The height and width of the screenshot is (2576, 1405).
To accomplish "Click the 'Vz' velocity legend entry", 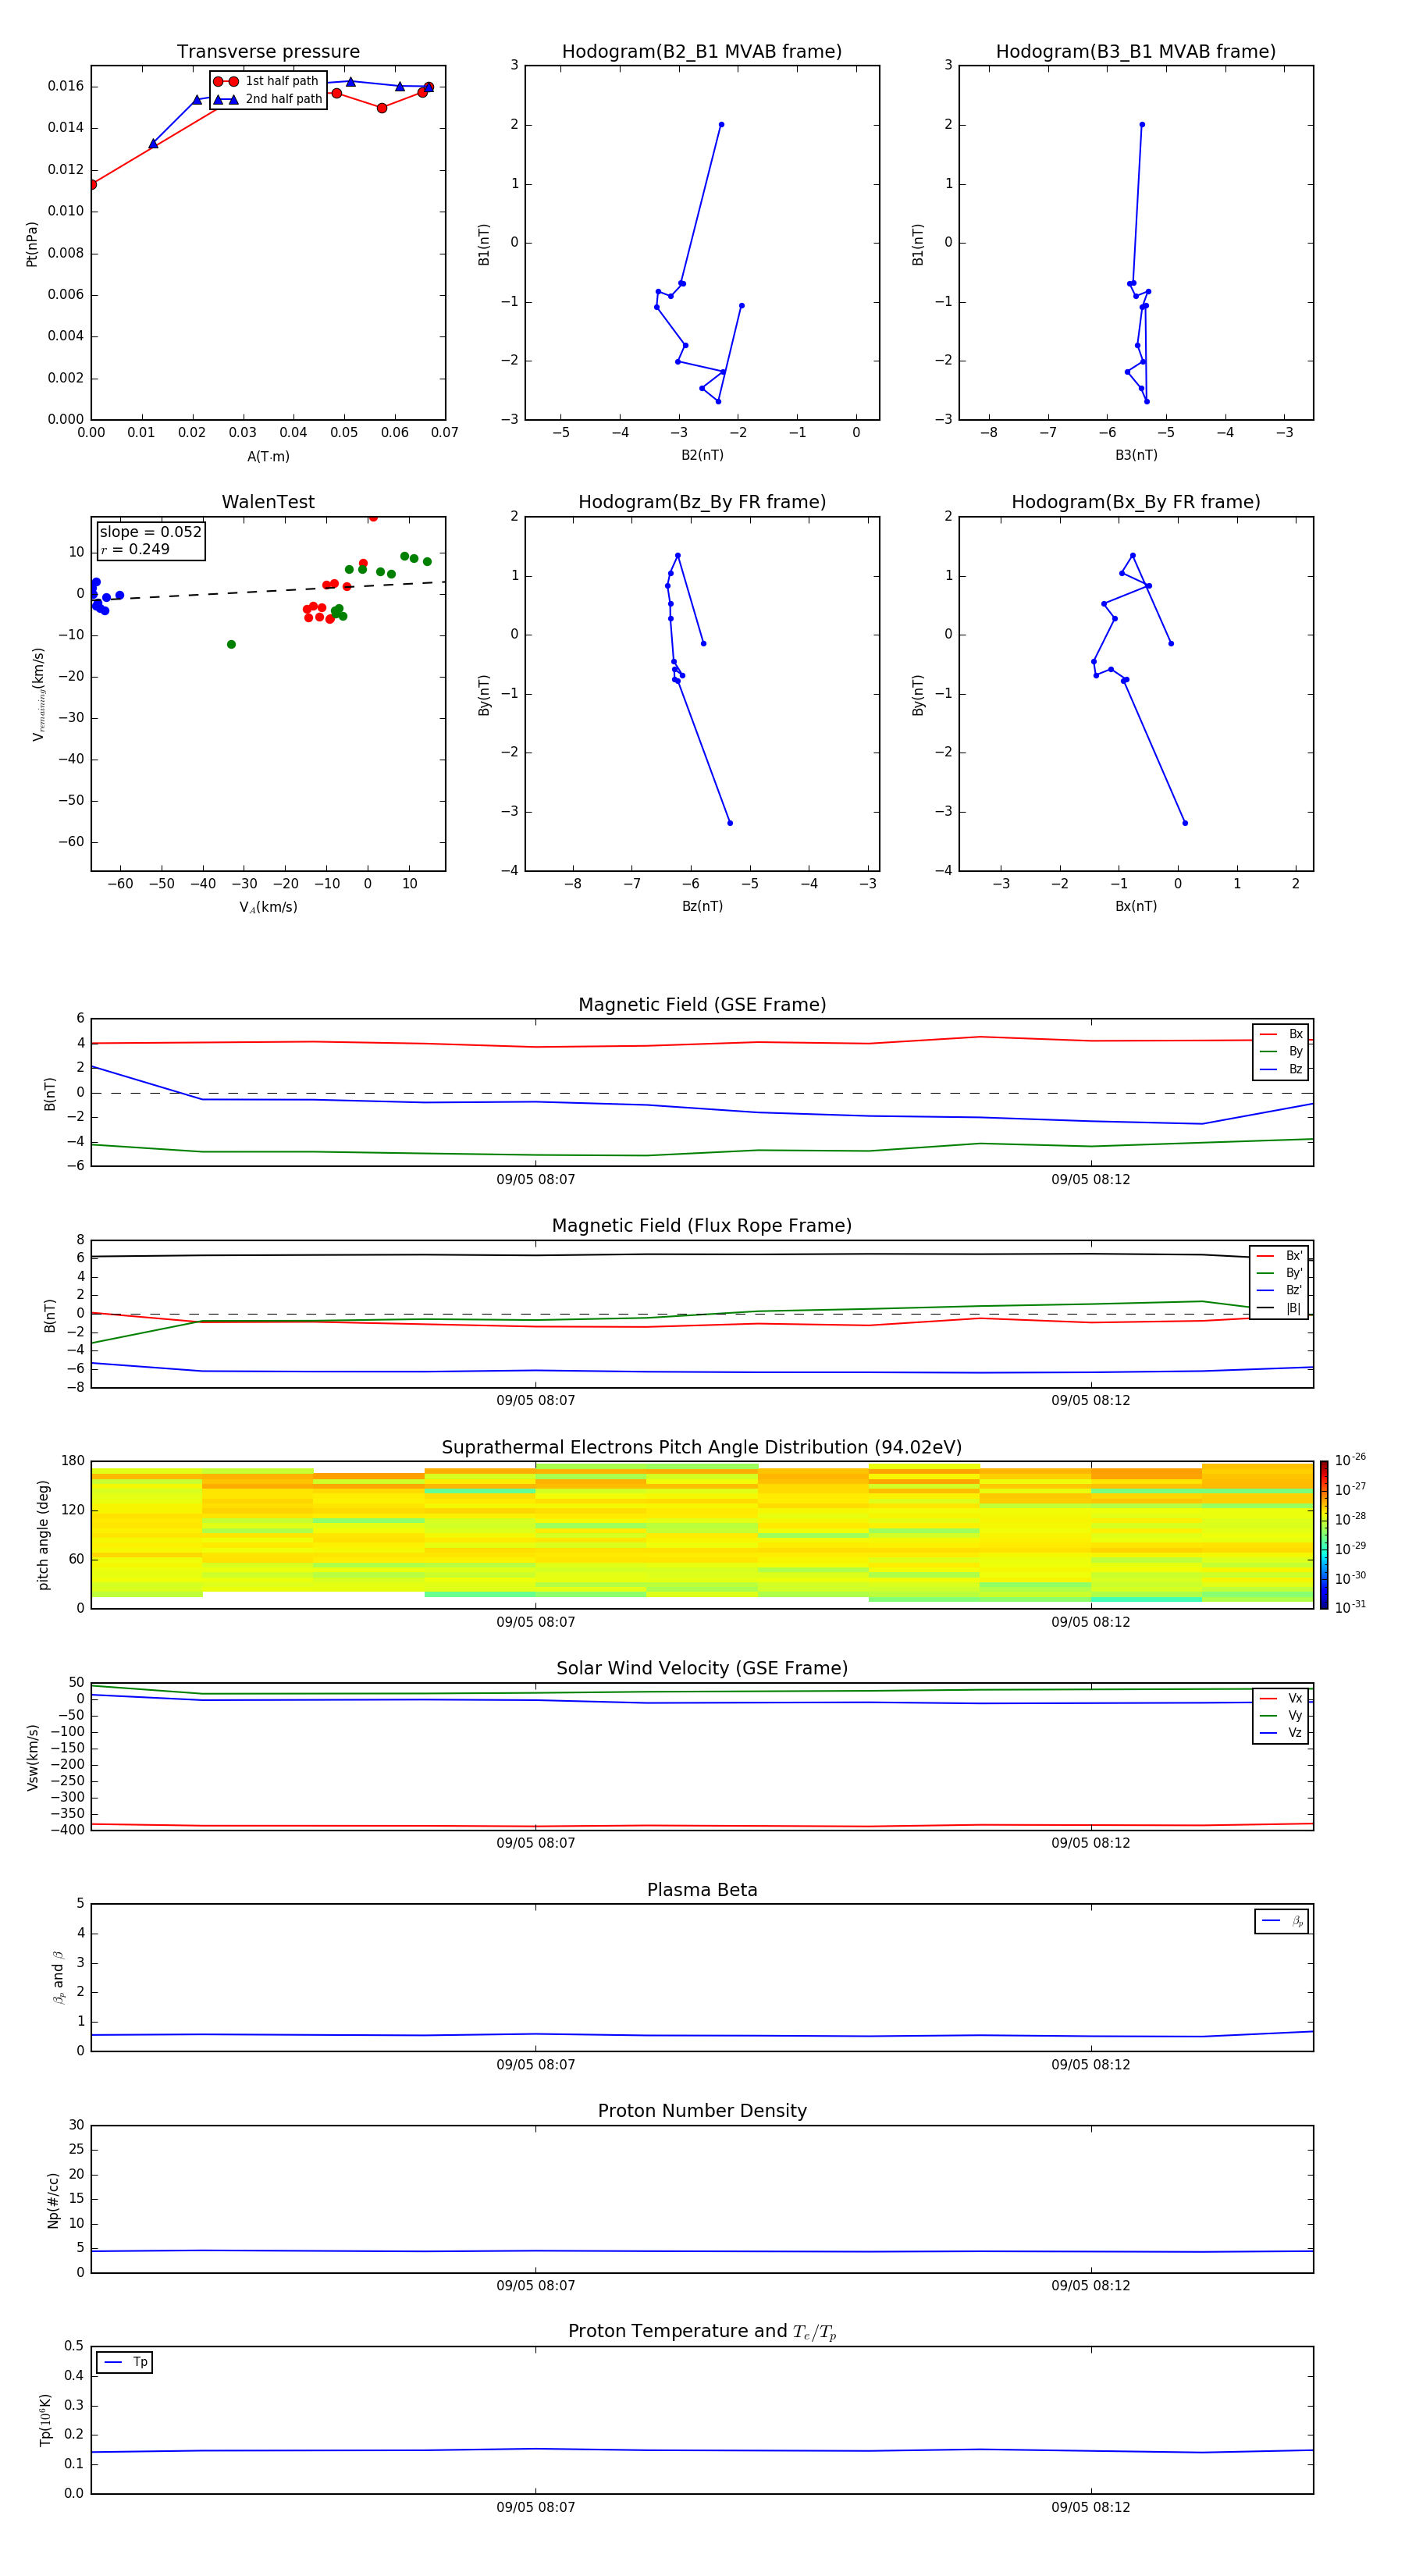I will 1281,1733.
